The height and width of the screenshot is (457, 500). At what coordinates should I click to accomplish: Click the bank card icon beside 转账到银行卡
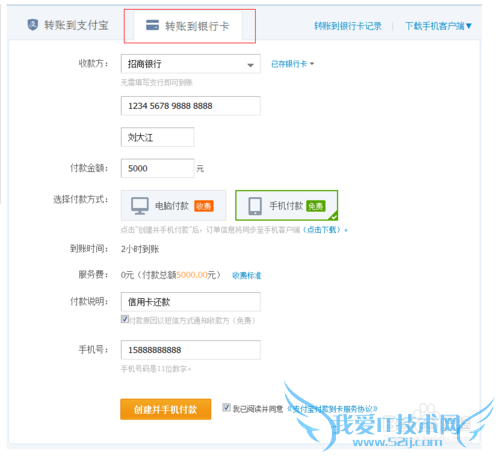[152, 25]
